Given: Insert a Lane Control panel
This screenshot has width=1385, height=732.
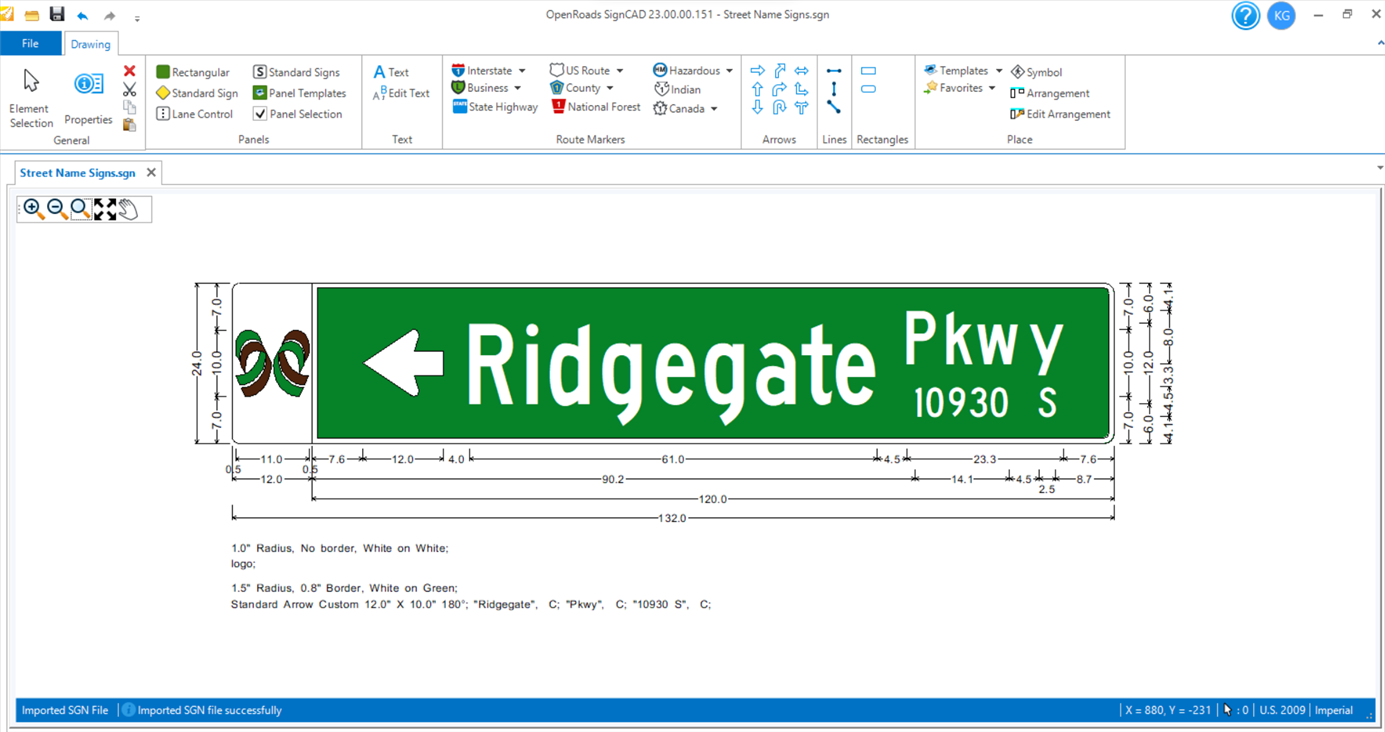Looking at the screenshot, I should pyautogui.click(x=195, y=114).
